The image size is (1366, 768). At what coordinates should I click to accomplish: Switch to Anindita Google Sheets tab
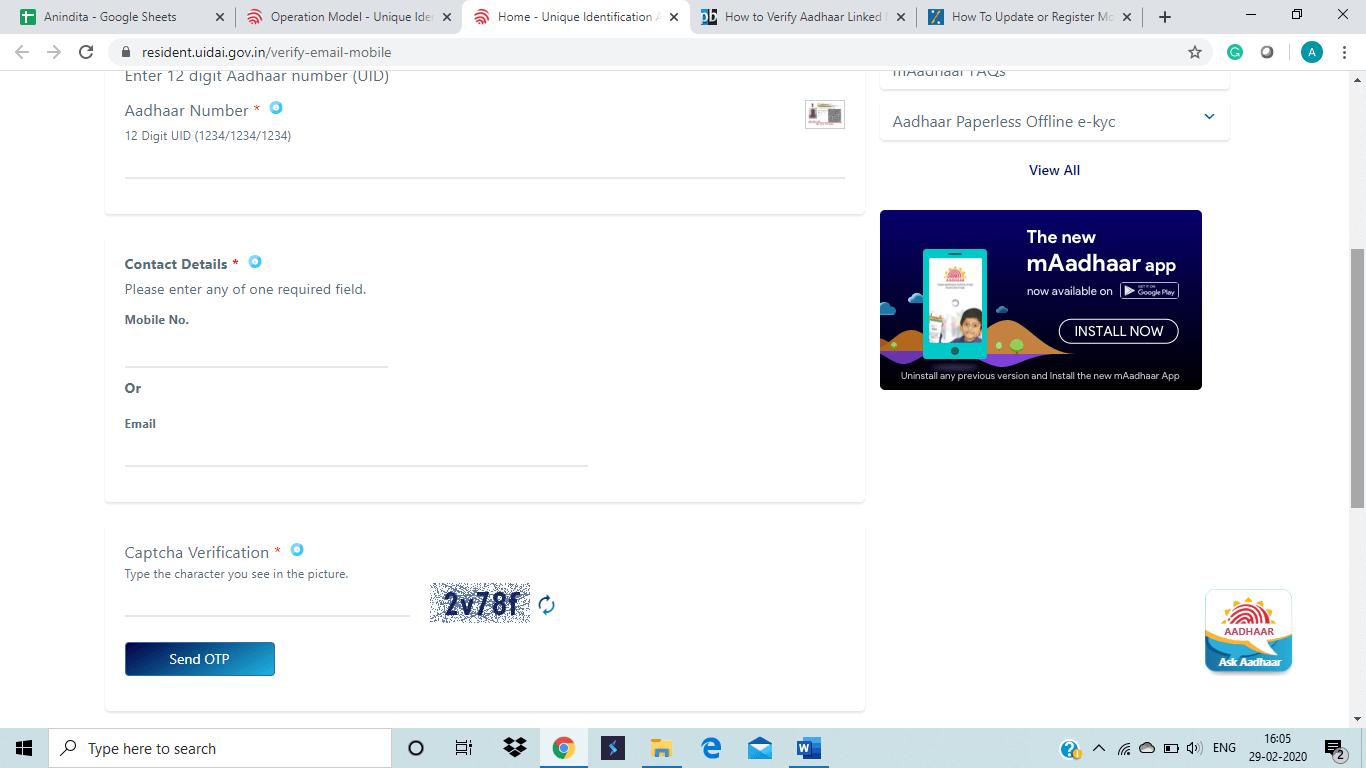(x=110, y=17)
